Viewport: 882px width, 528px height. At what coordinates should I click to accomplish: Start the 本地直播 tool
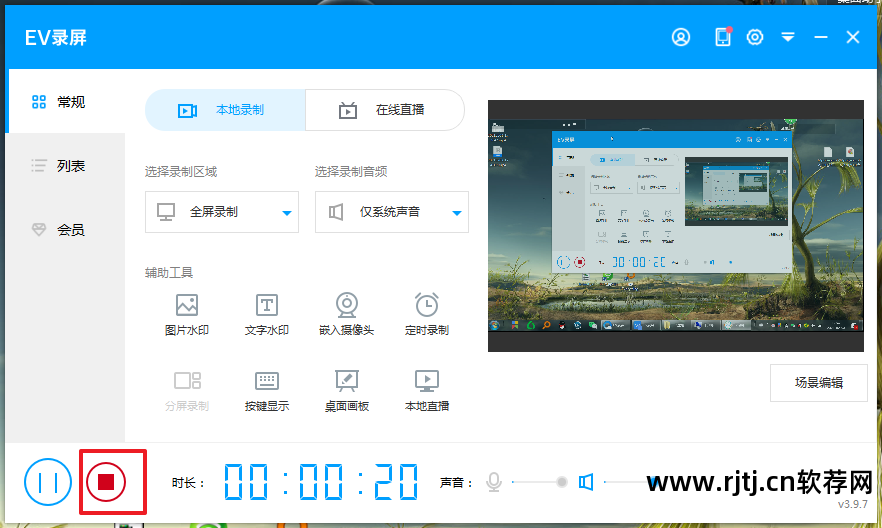427,391
